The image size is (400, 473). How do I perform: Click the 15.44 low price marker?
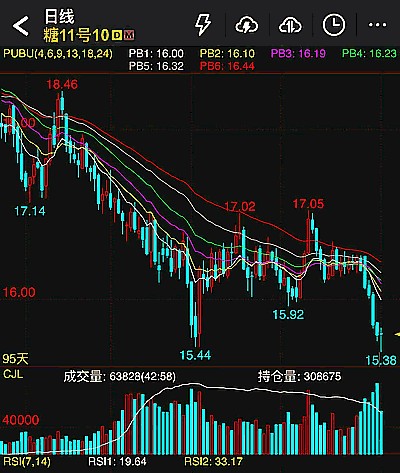(195, 355)
